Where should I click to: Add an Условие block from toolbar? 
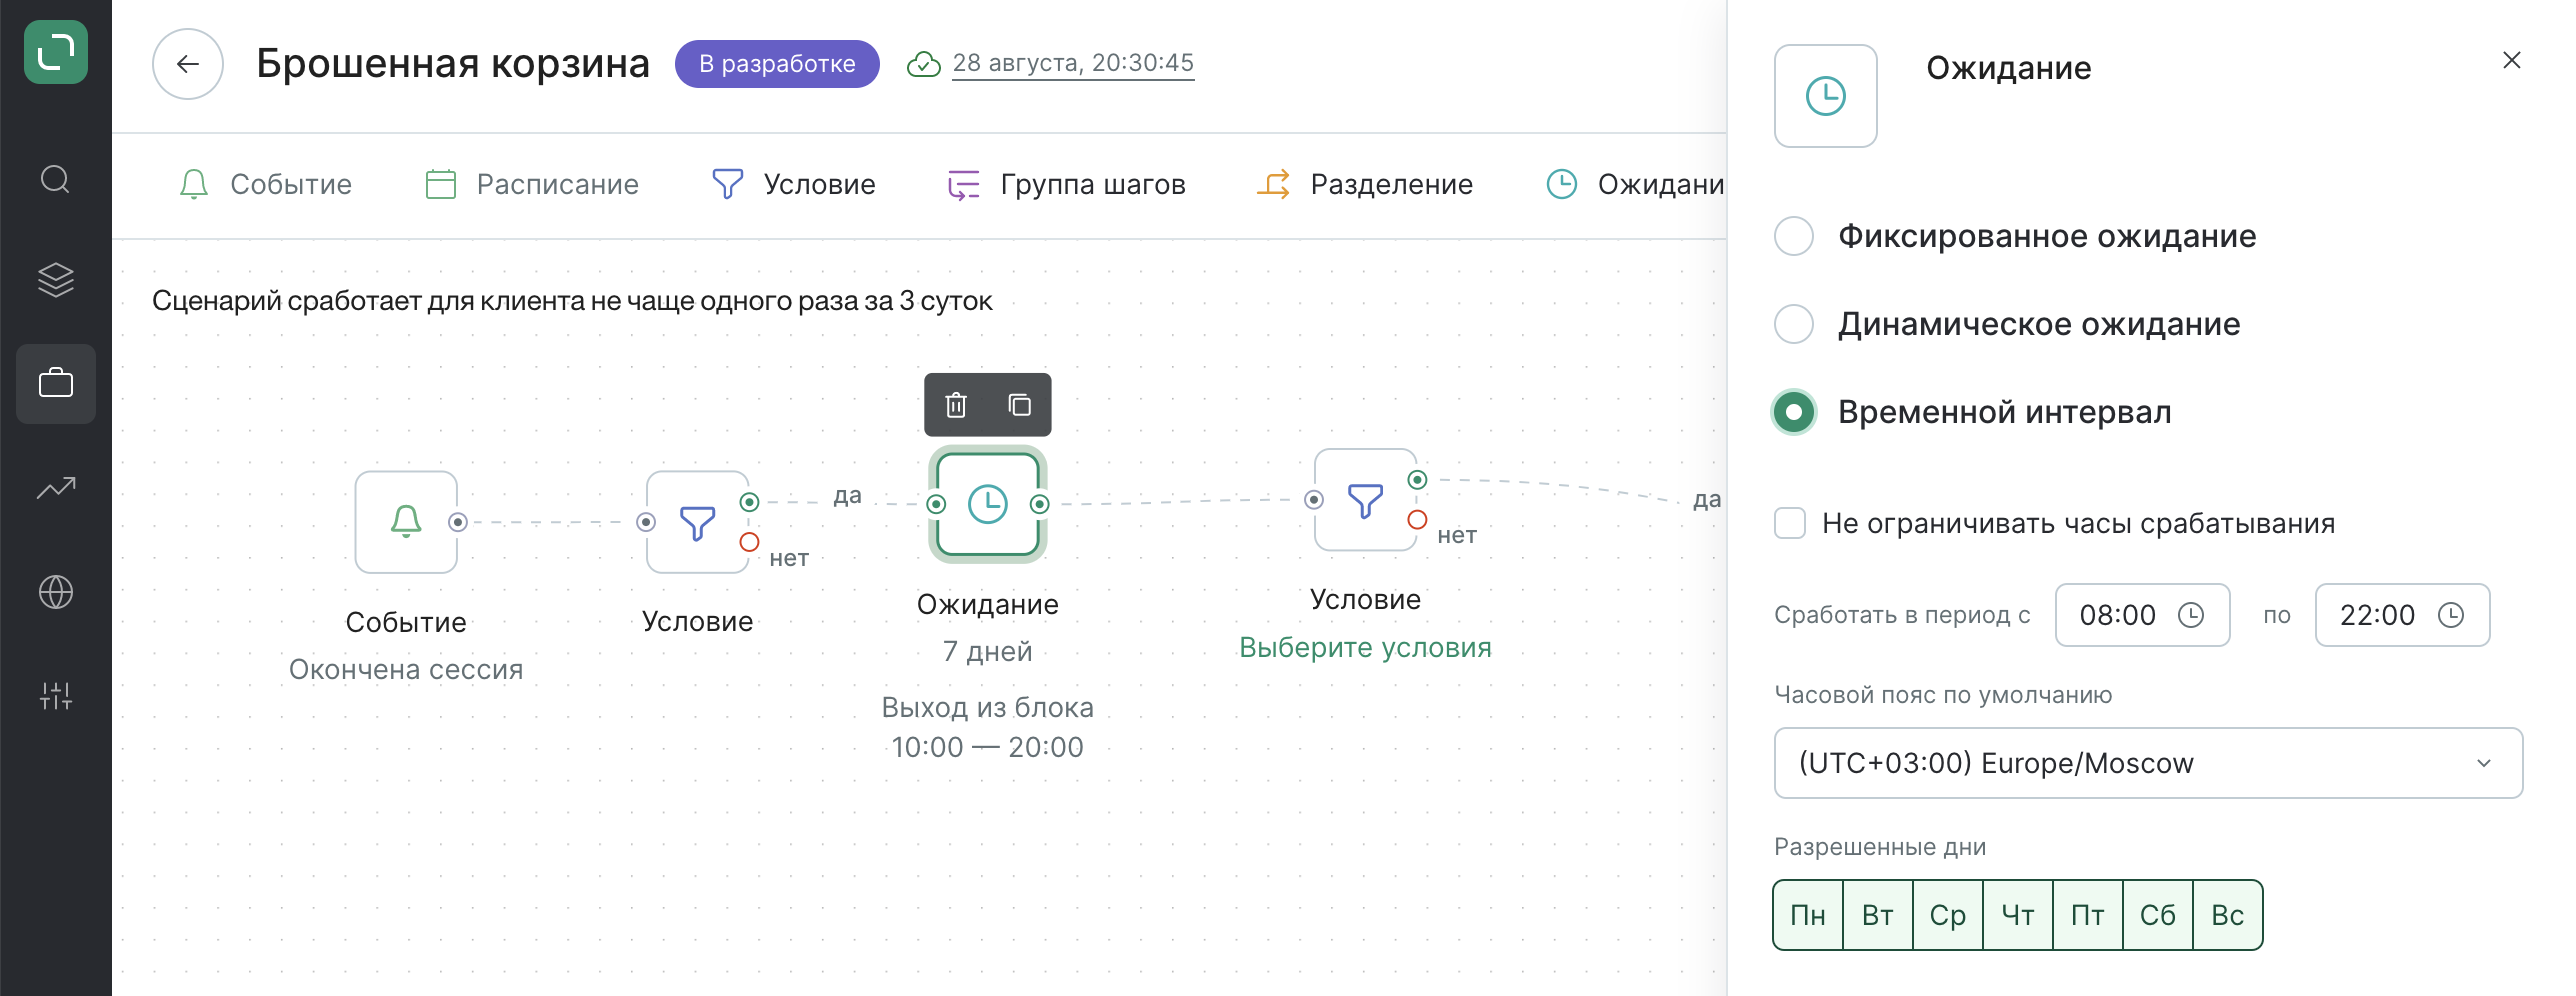[x=794, y=184]
